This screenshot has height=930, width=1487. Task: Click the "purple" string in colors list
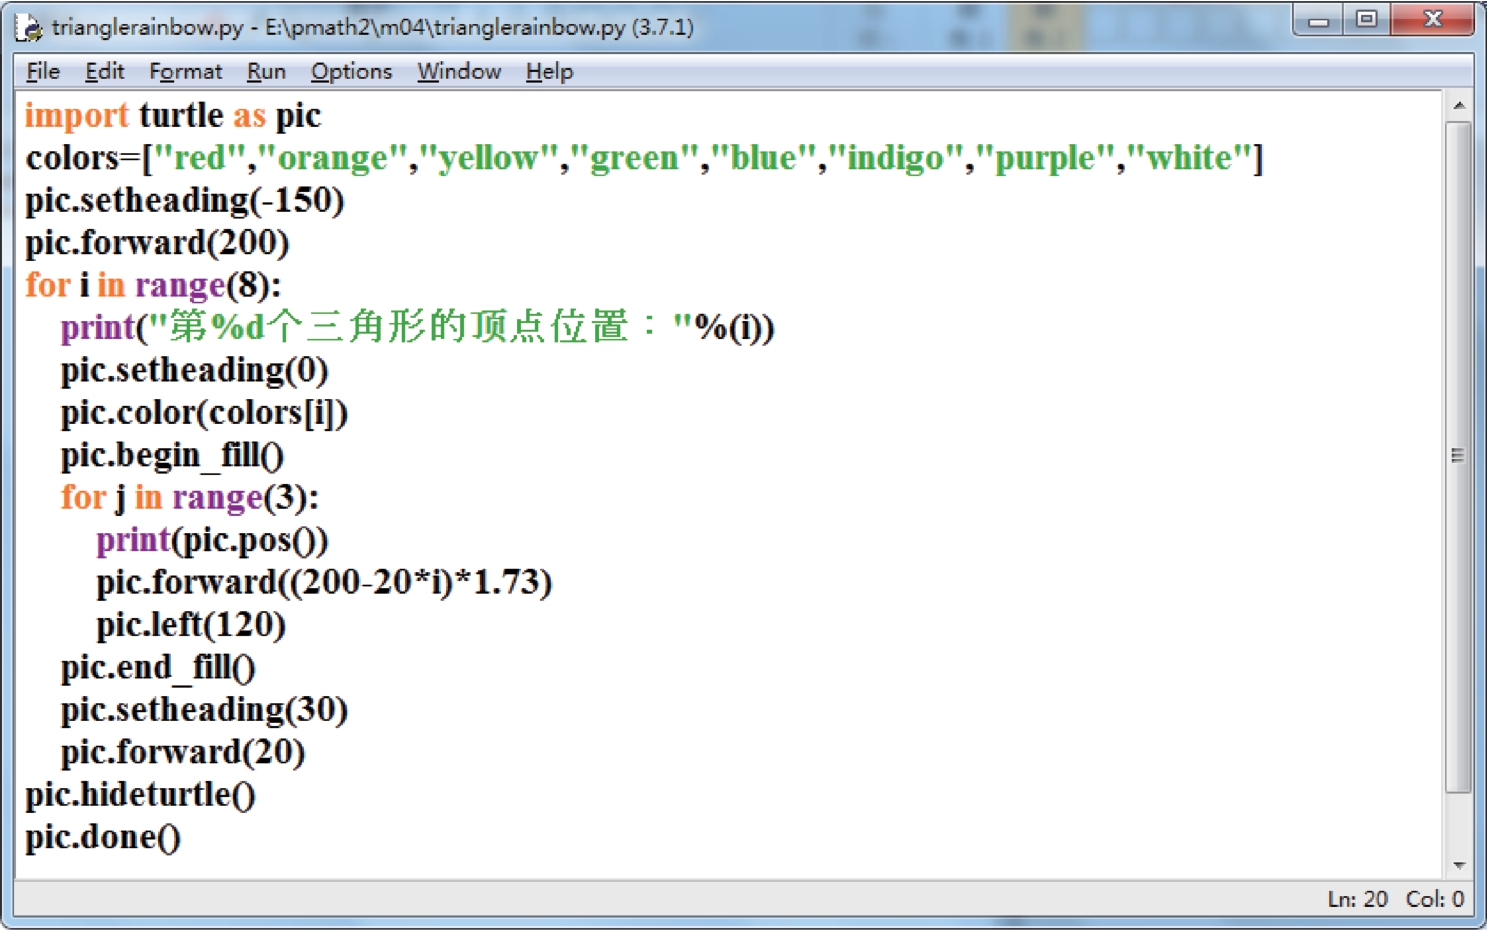1045,158
